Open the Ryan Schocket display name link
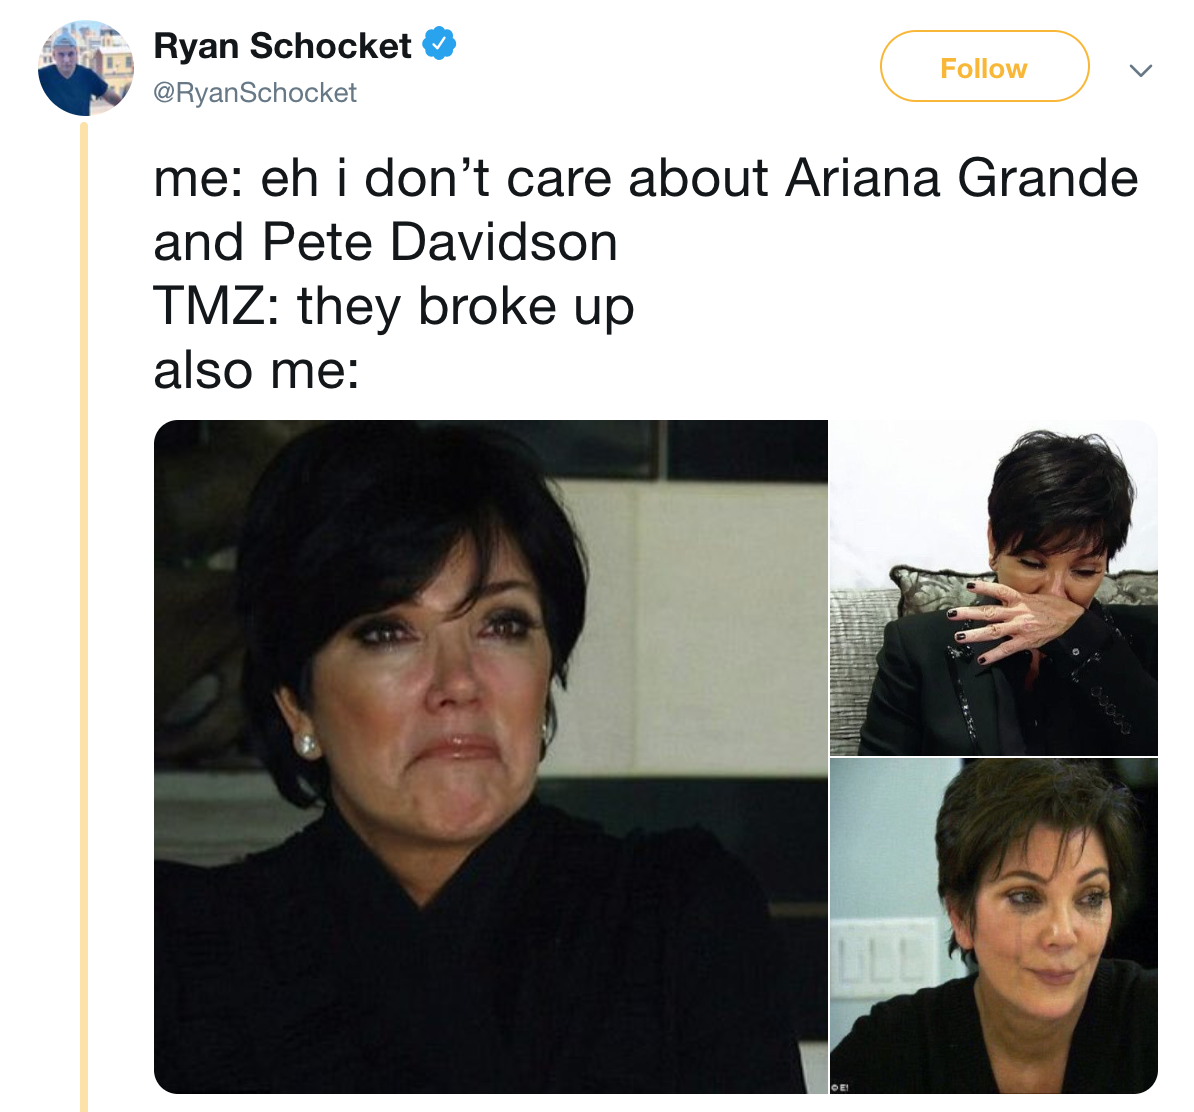 point(283,46)
